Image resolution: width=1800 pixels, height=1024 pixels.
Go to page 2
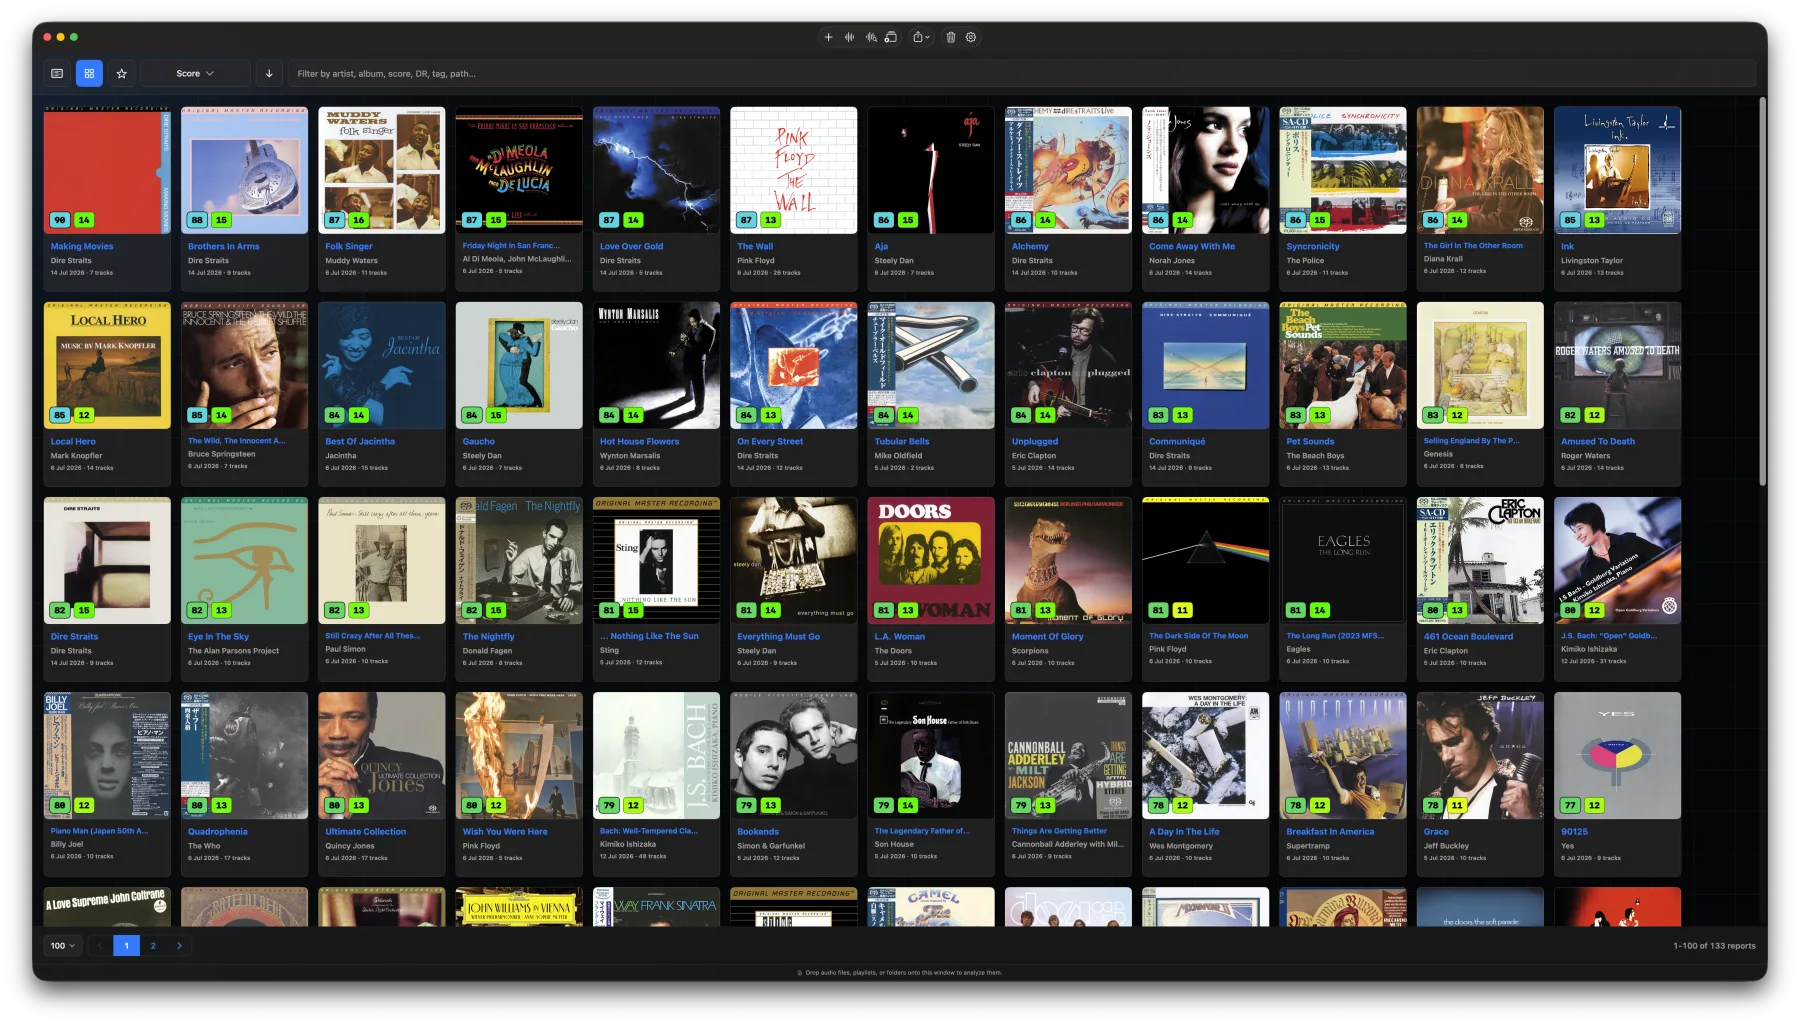153,945
